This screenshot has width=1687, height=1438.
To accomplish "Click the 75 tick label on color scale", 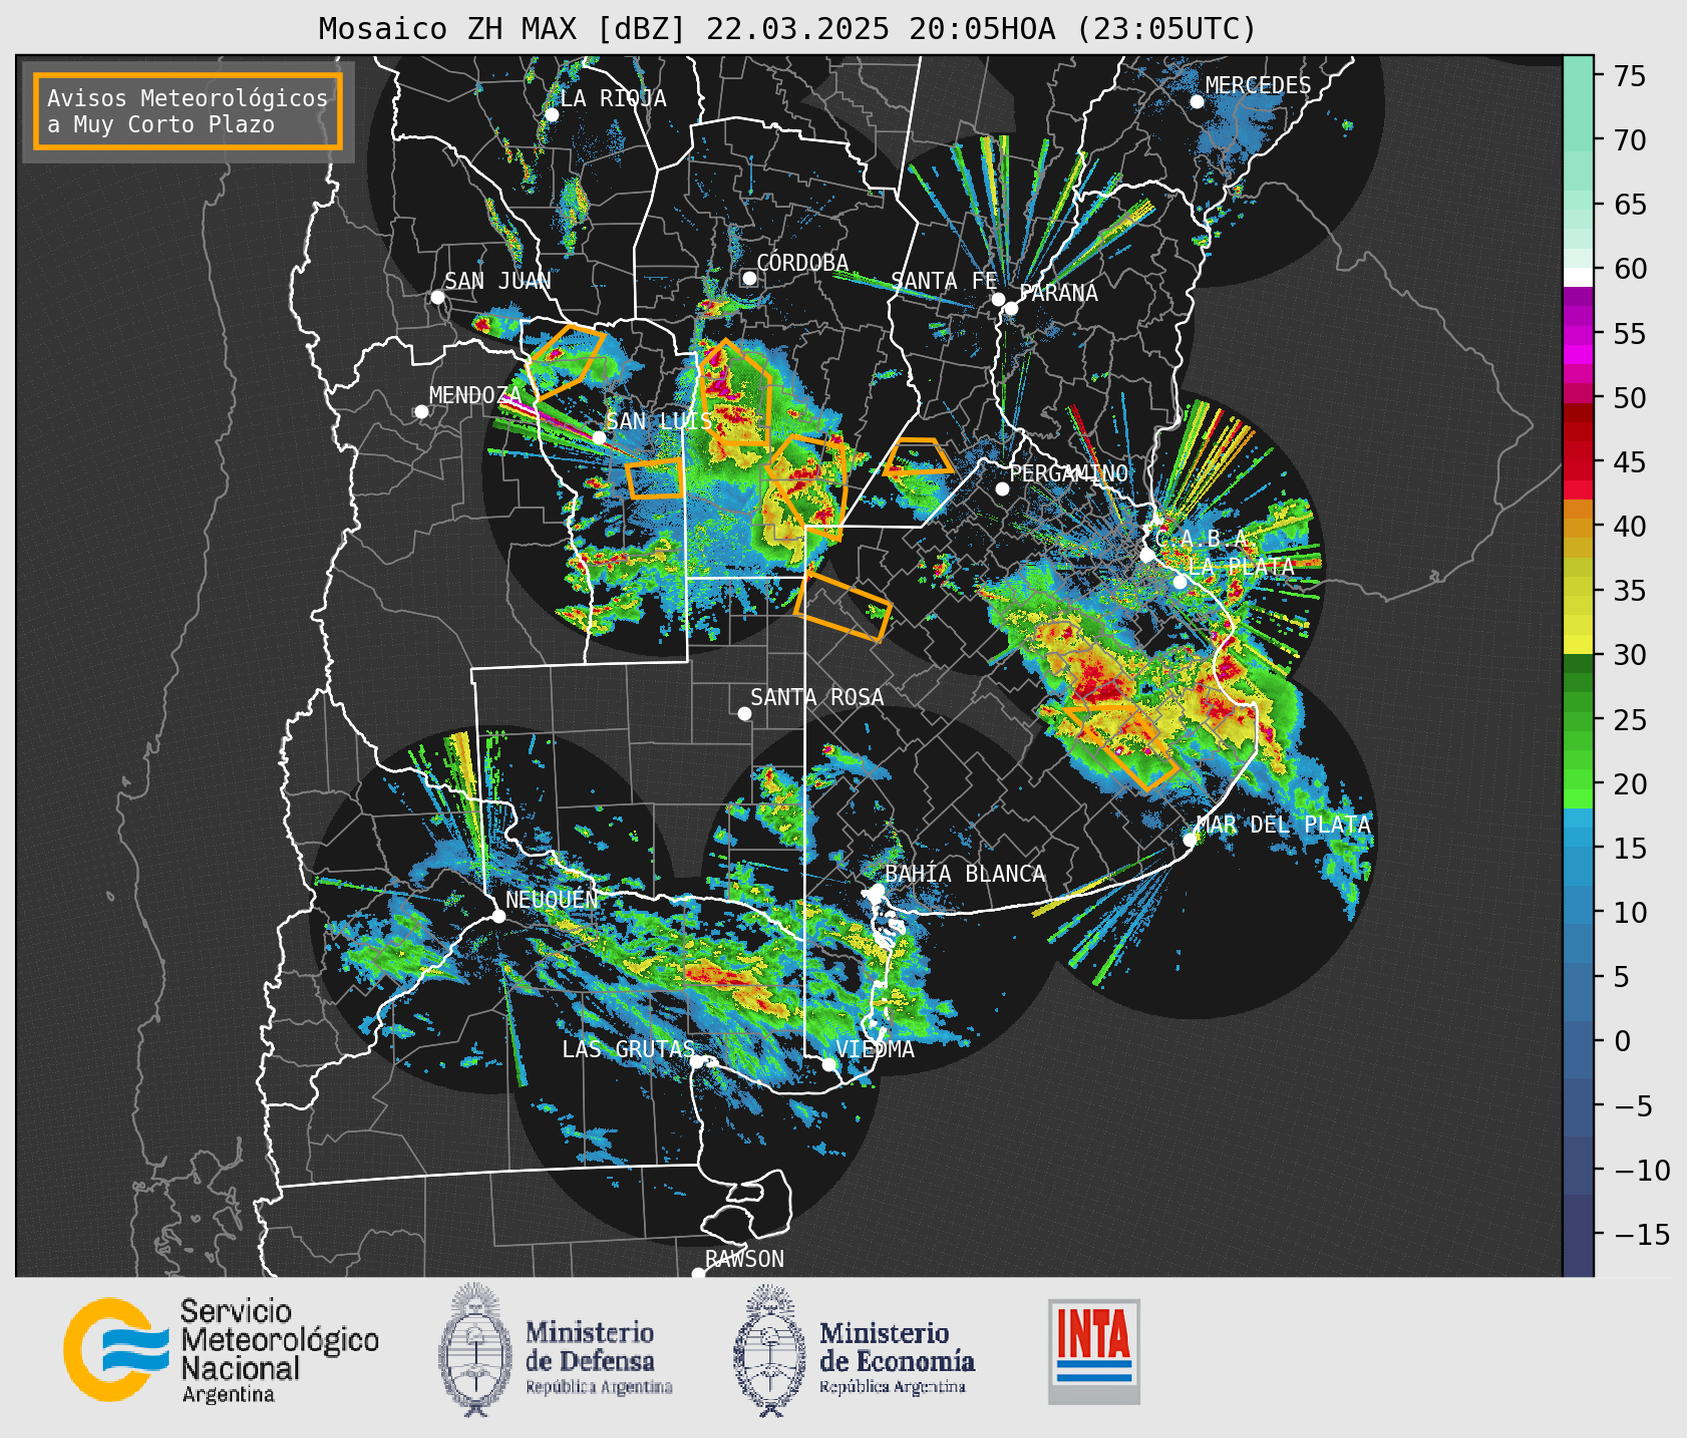I will coord(1628,76).
